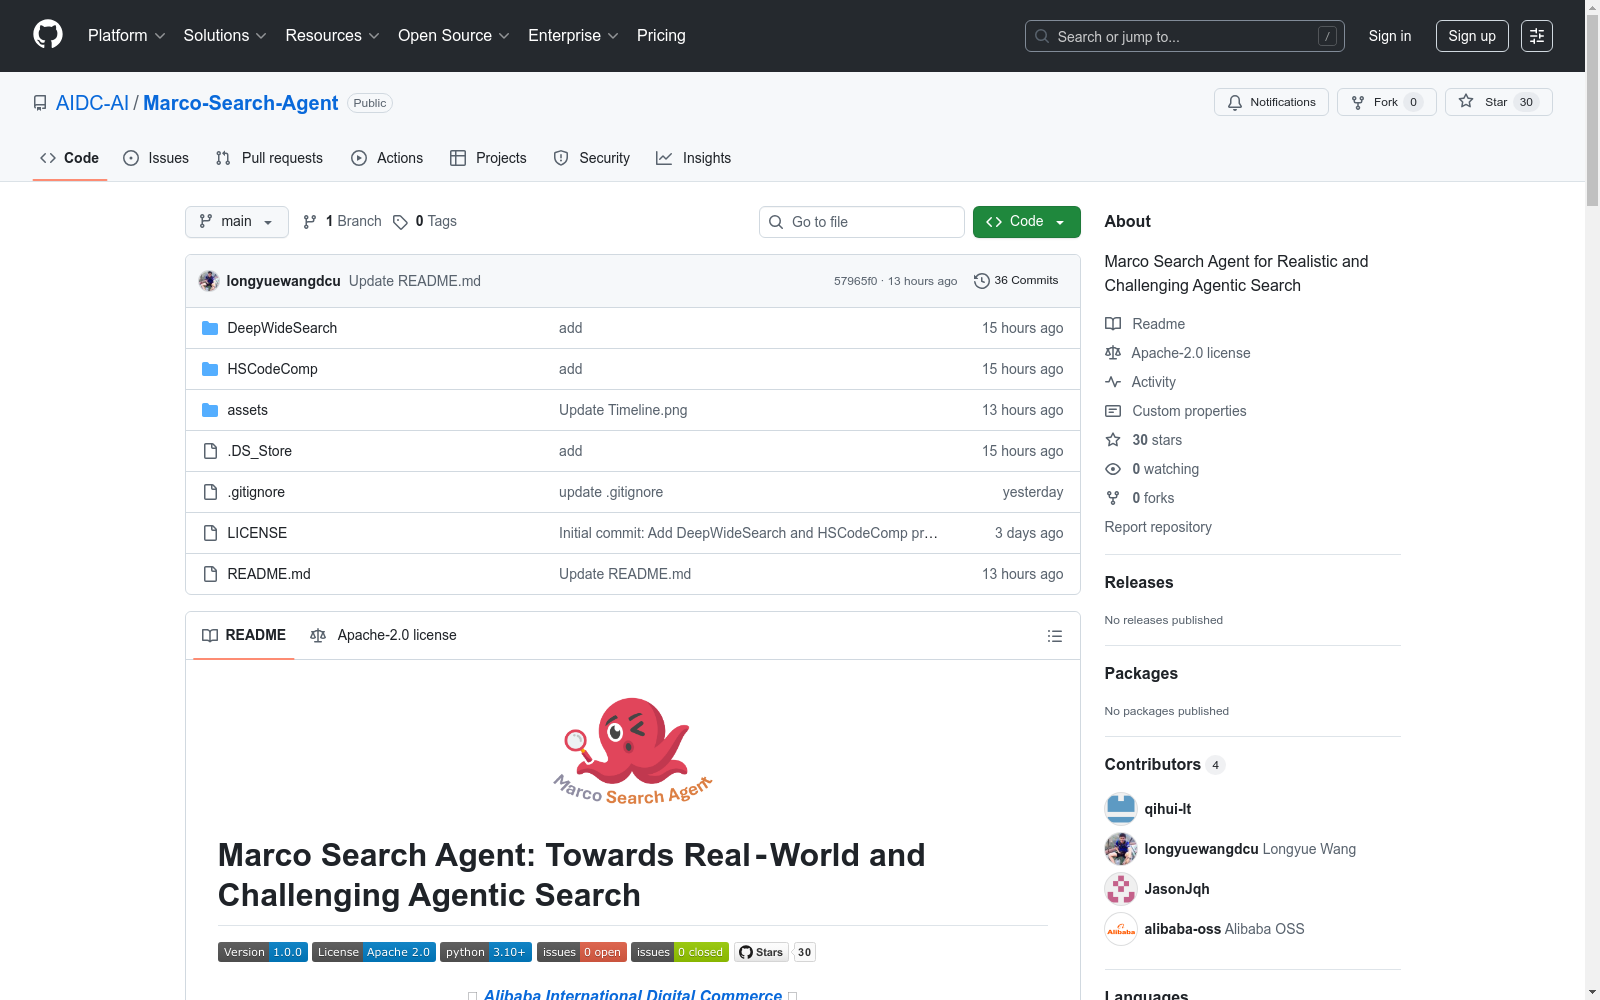This screenshot has width=1600, height=1000.
Task: Click the Marco Search Agent octopus logo
Action: 633,752
